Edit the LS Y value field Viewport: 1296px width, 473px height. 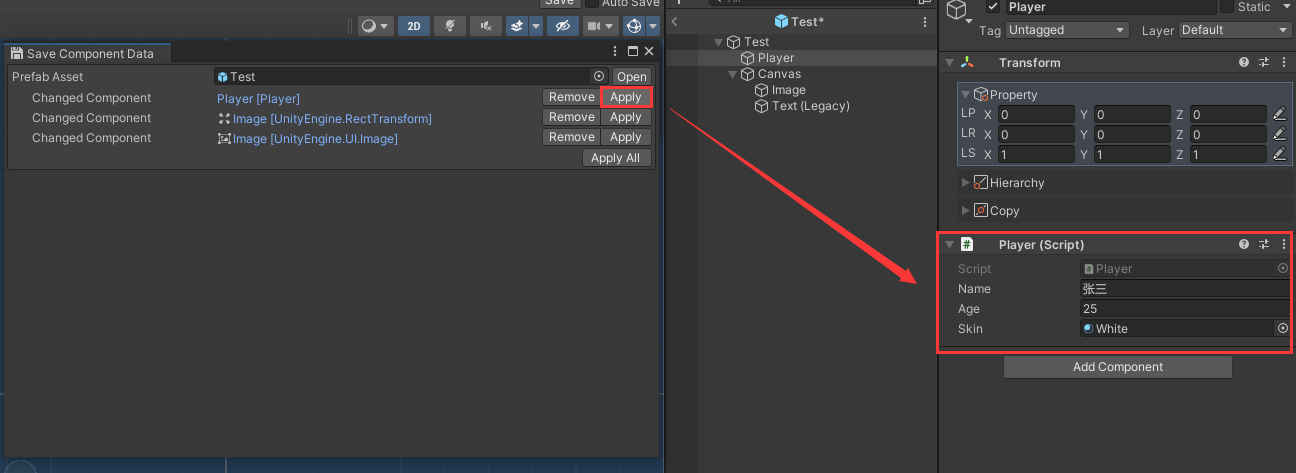click(x=1132, y=155)
